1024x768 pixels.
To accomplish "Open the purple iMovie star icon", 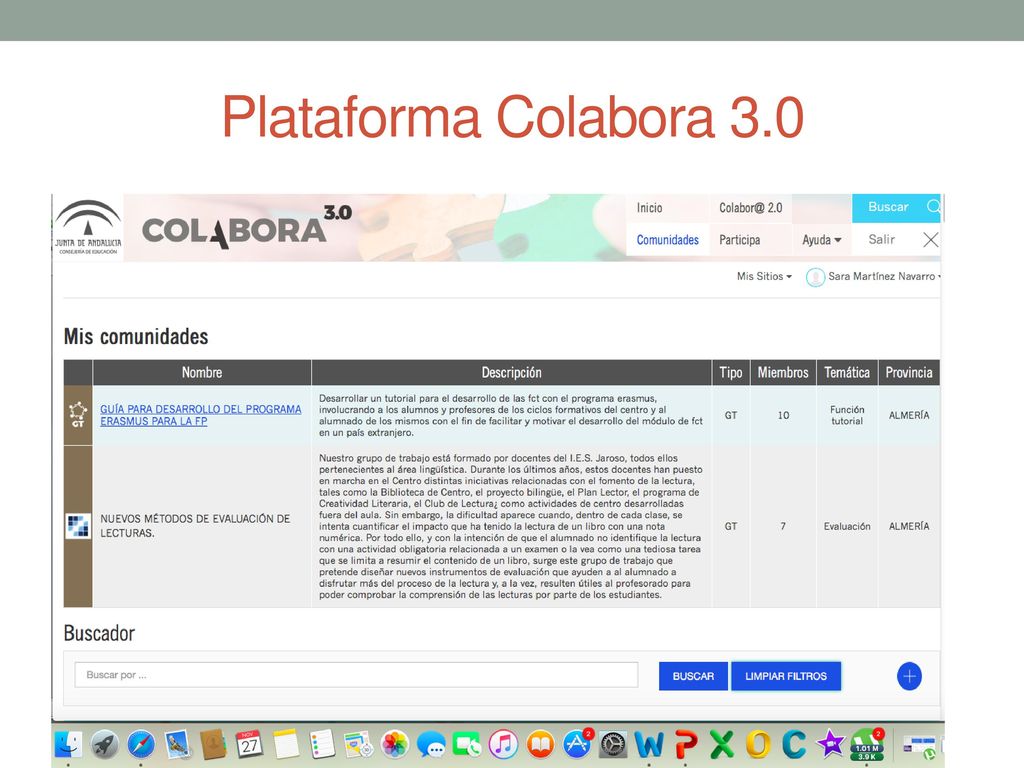I will coord(830,744).
